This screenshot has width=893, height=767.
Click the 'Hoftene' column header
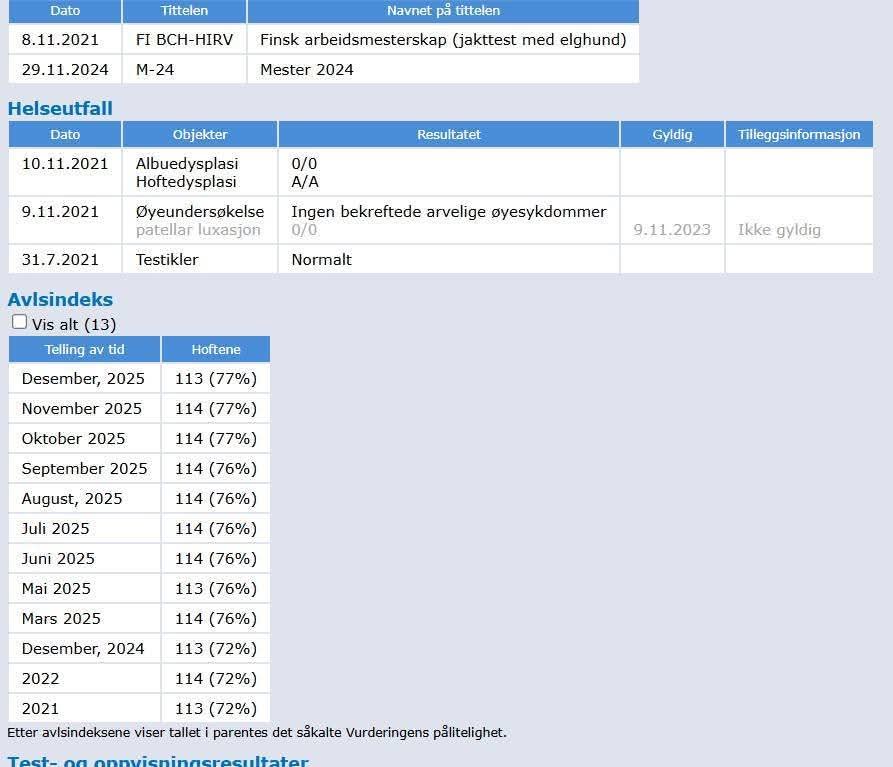(216, 350)
